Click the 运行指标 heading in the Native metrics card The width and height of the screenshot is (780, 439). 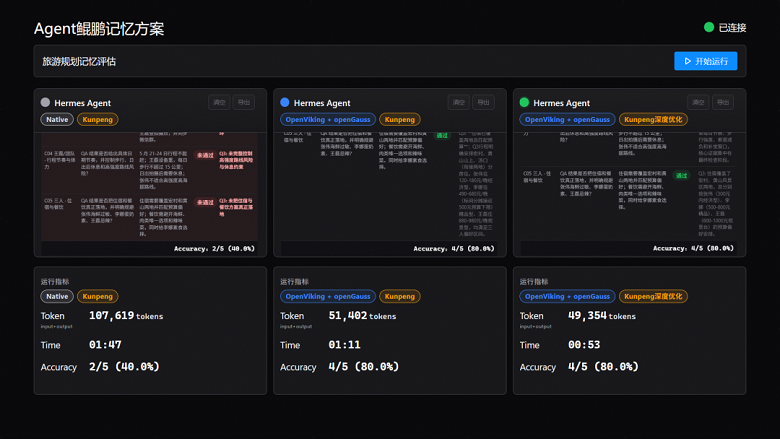tap(55, 281)
